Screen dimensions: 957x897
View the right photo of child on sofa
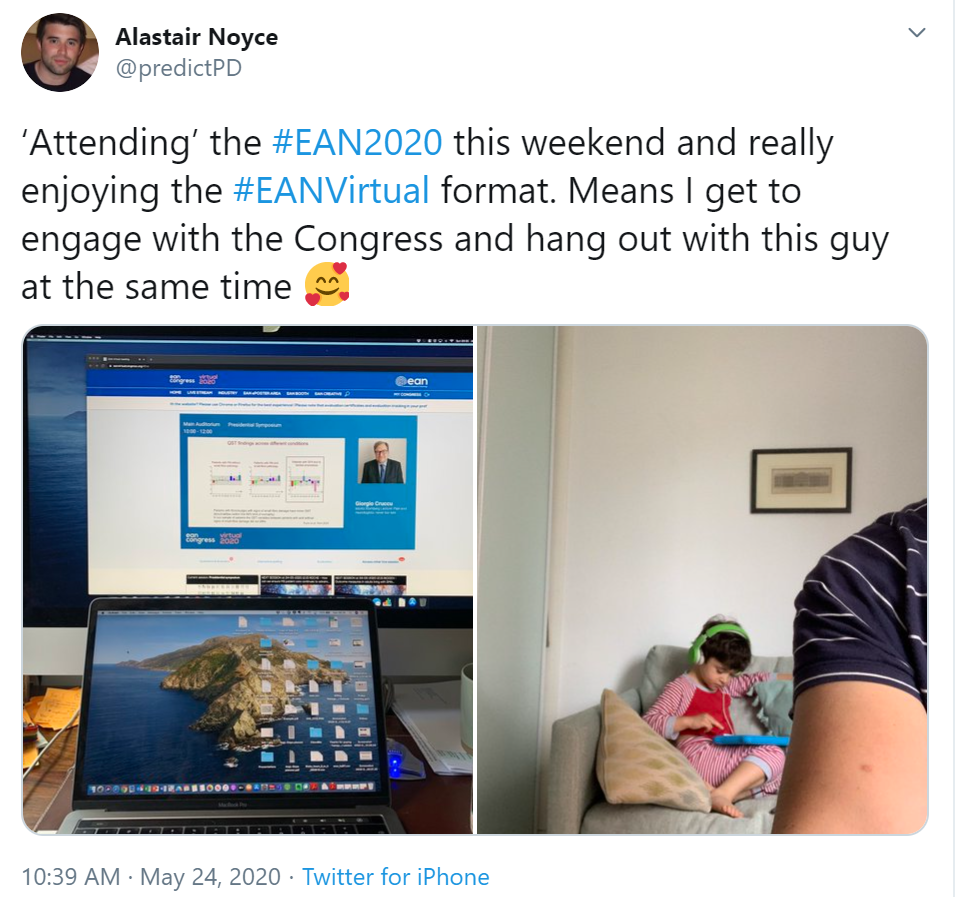click(702, 580)
